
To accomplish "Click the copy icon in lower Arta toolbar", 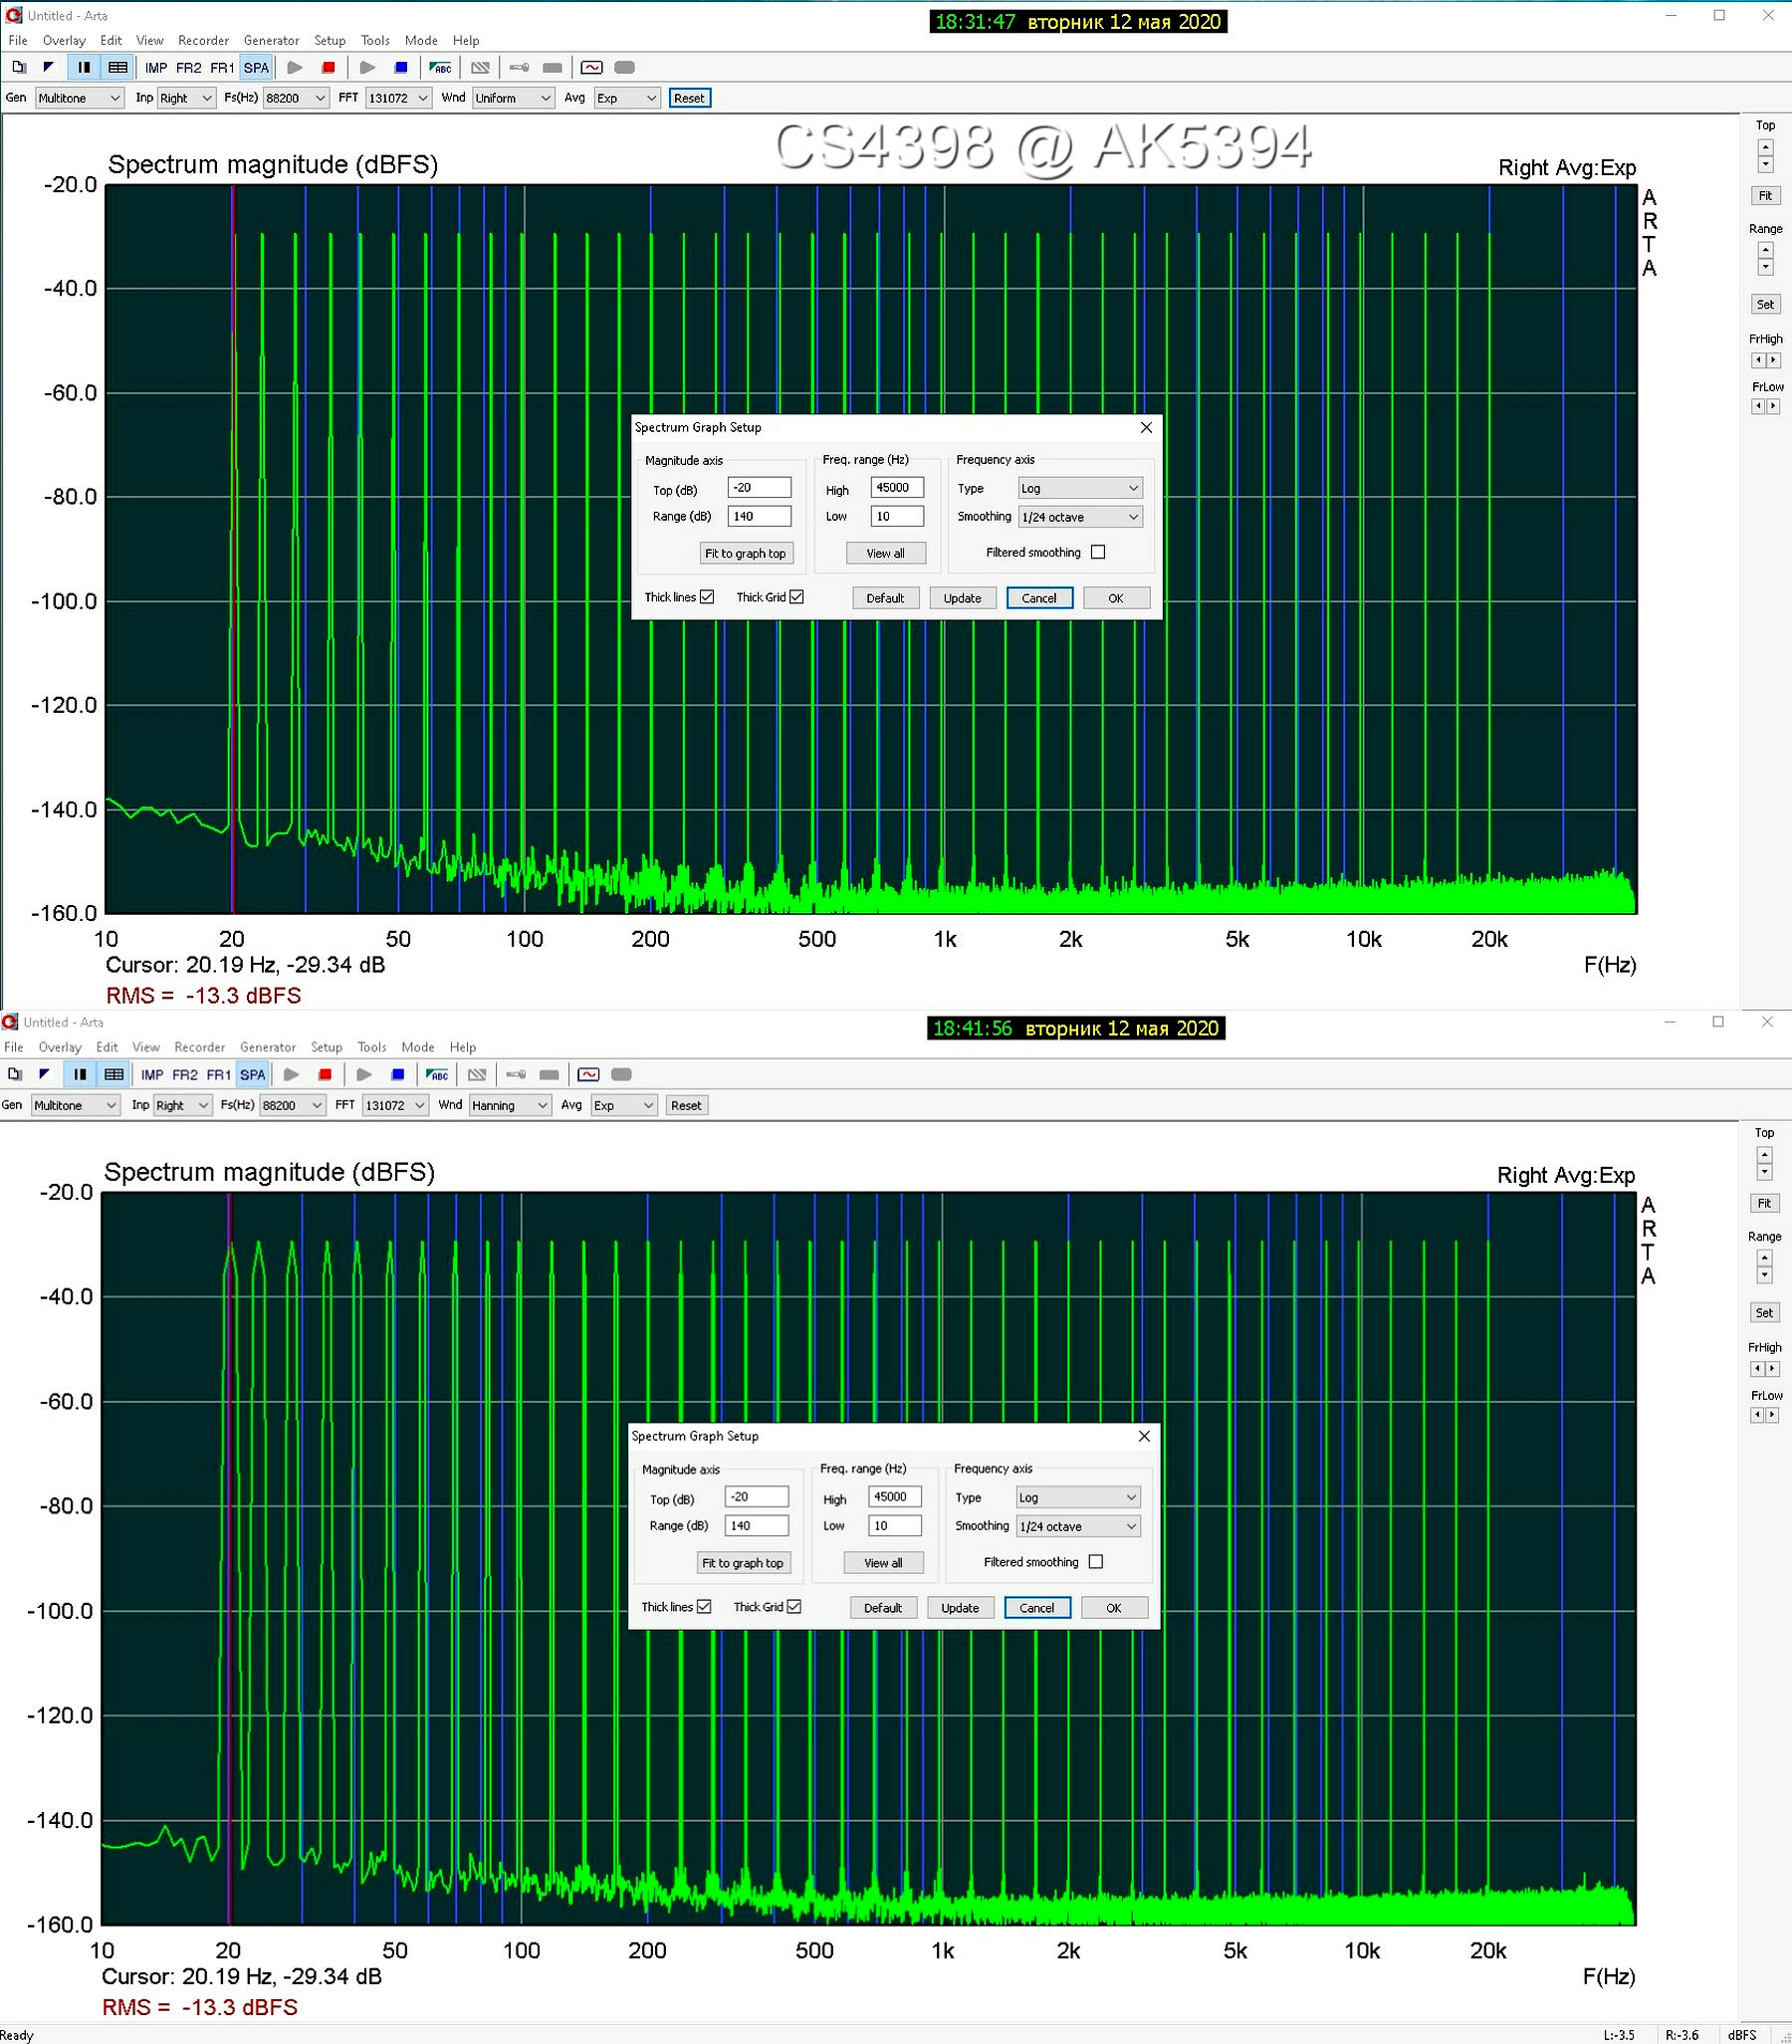I will coord(15,1074).
